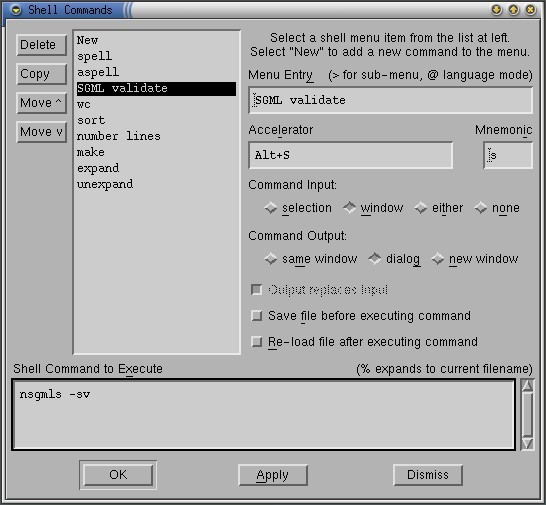Click the scrollbar up arrow in command box
546x505 pixels.
click(x=527, y=385)
